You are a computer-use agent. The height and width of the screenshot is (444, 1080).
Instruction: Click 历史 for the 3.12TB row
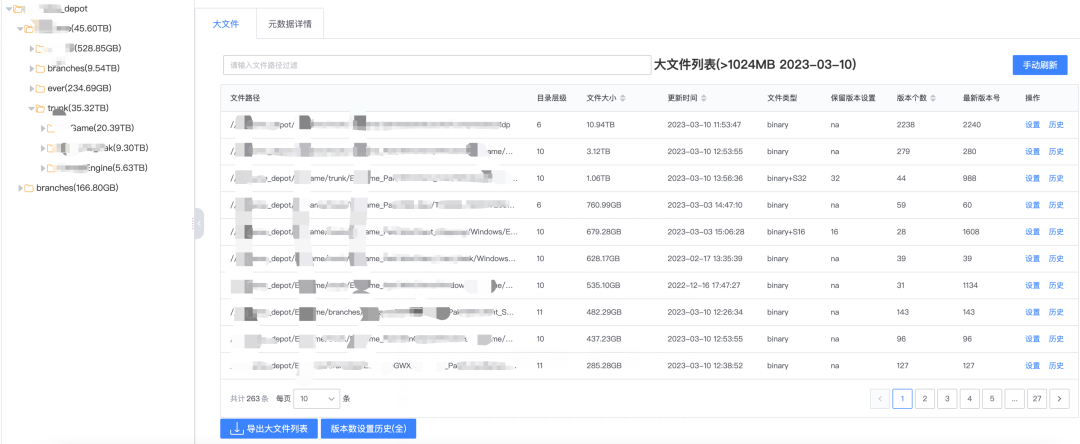pyautogui.click(x=1056, y=152)
